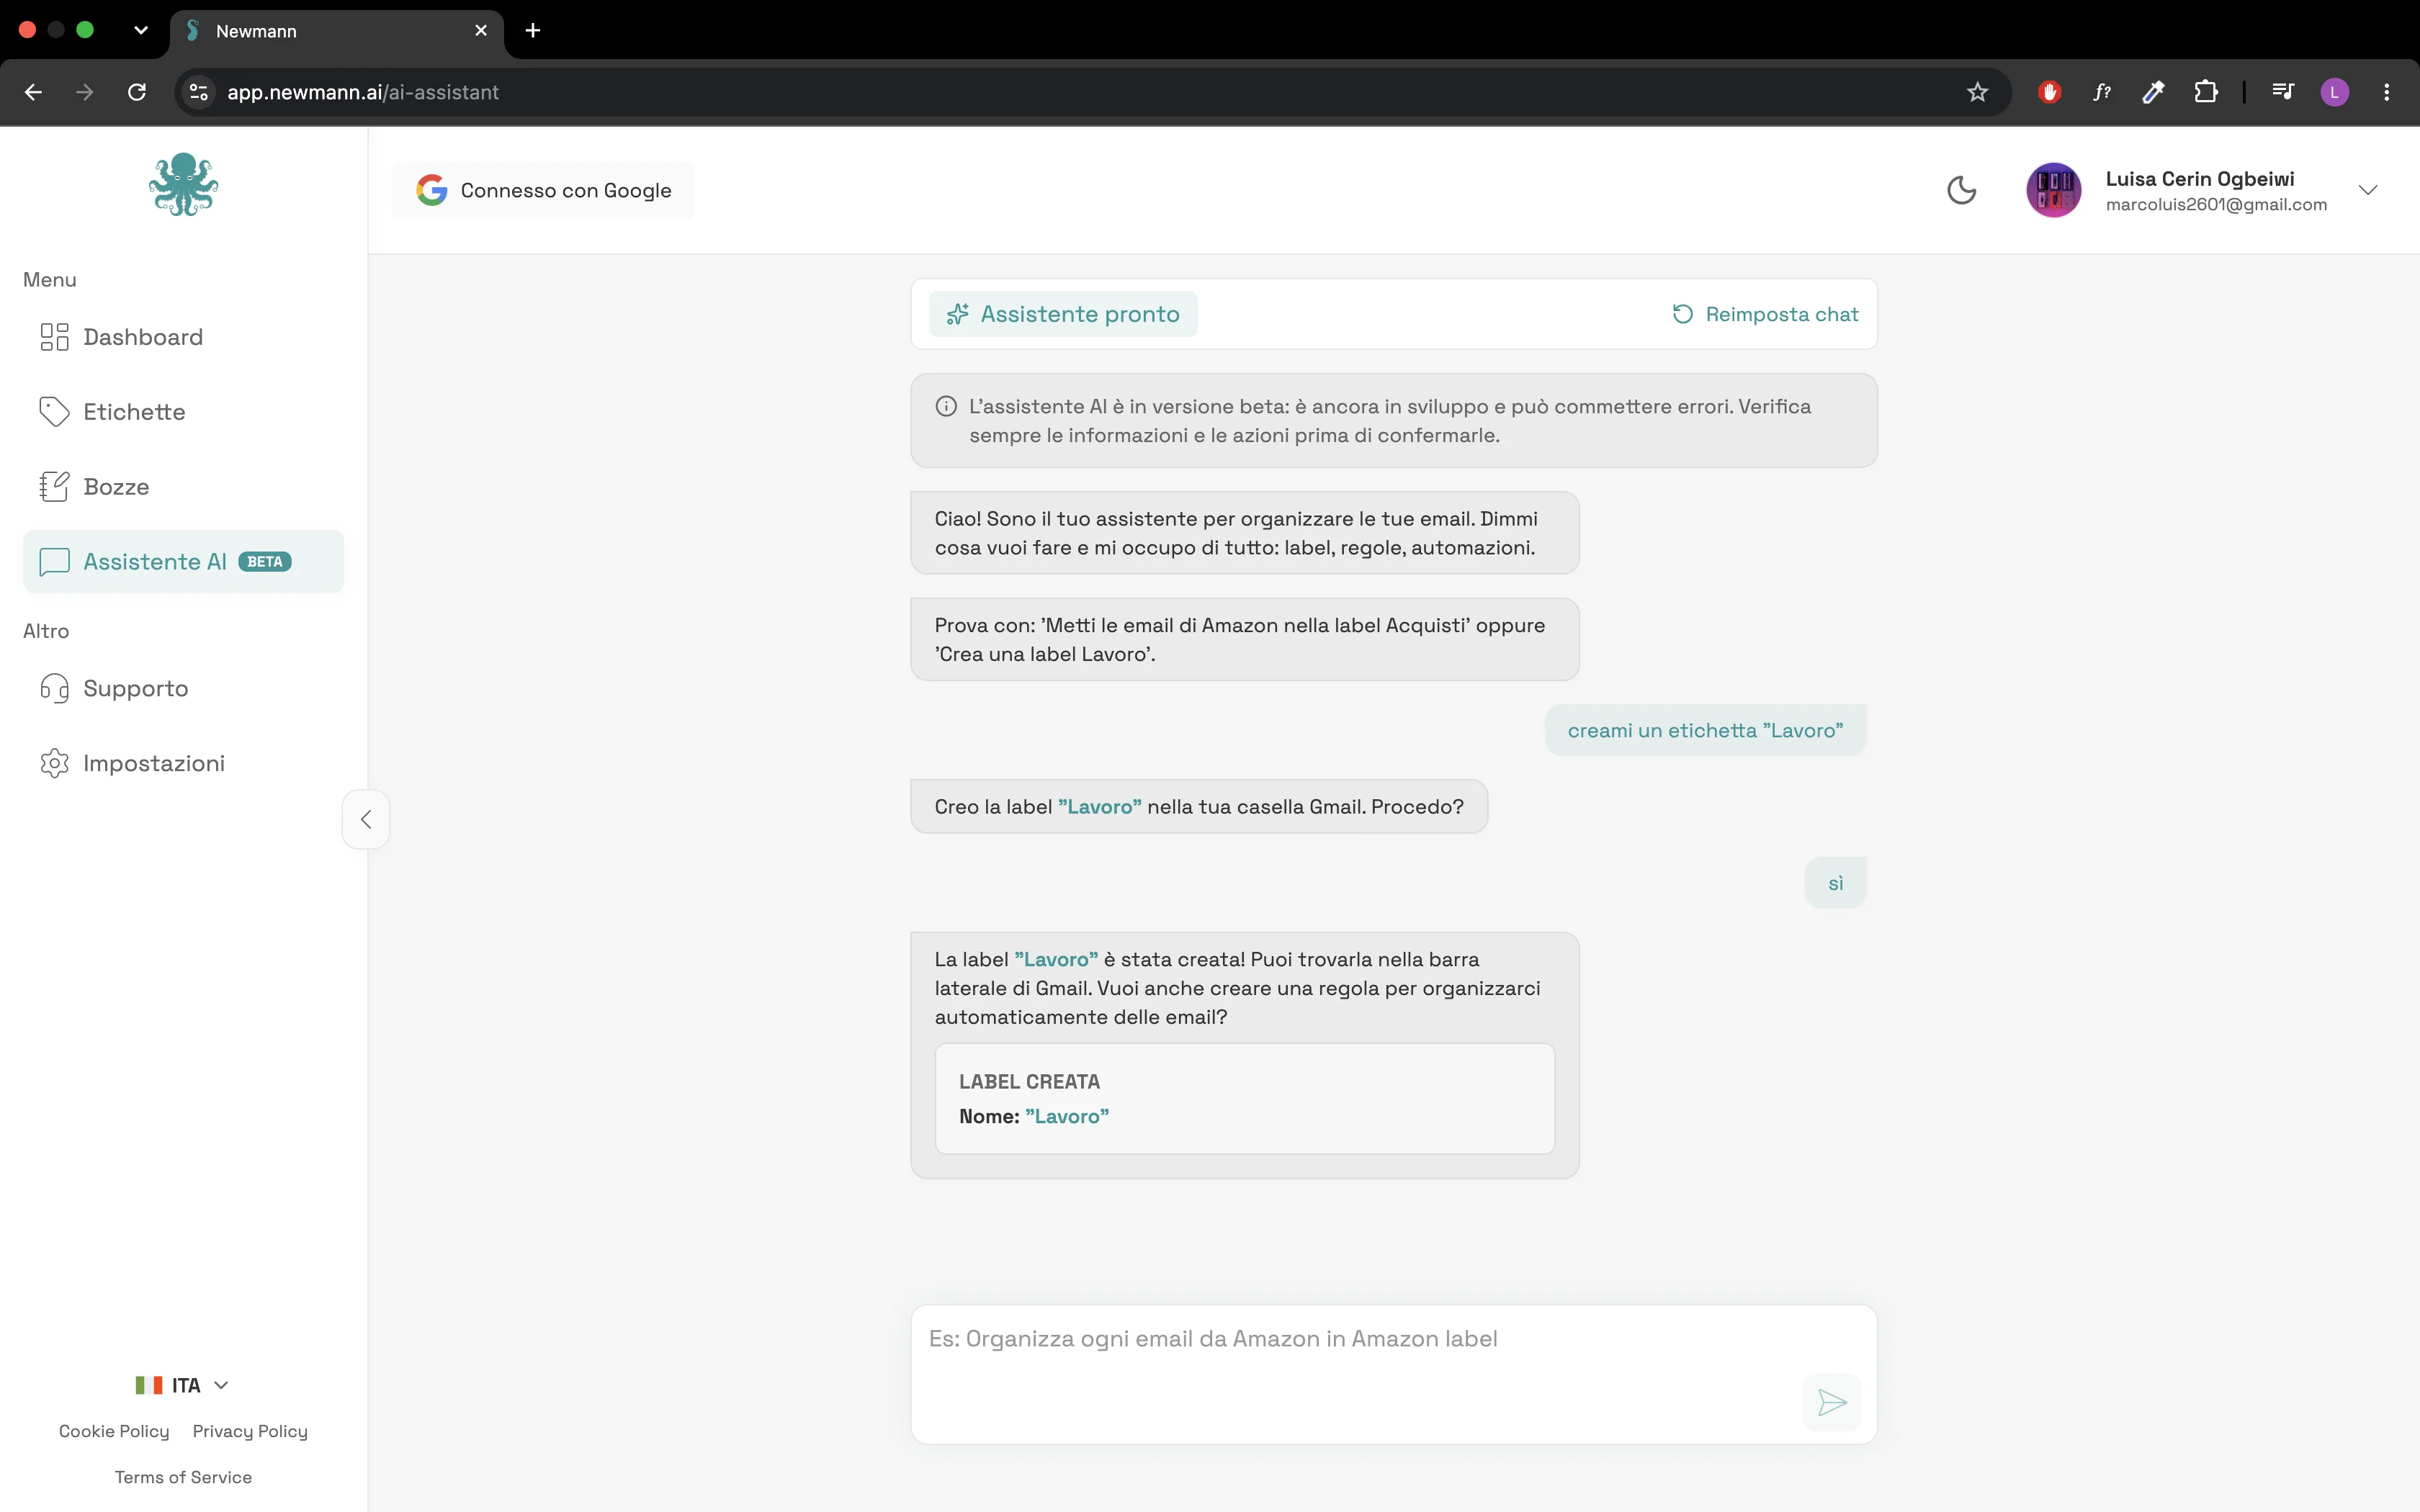Open the Terms of Service link

(183, 1477)
